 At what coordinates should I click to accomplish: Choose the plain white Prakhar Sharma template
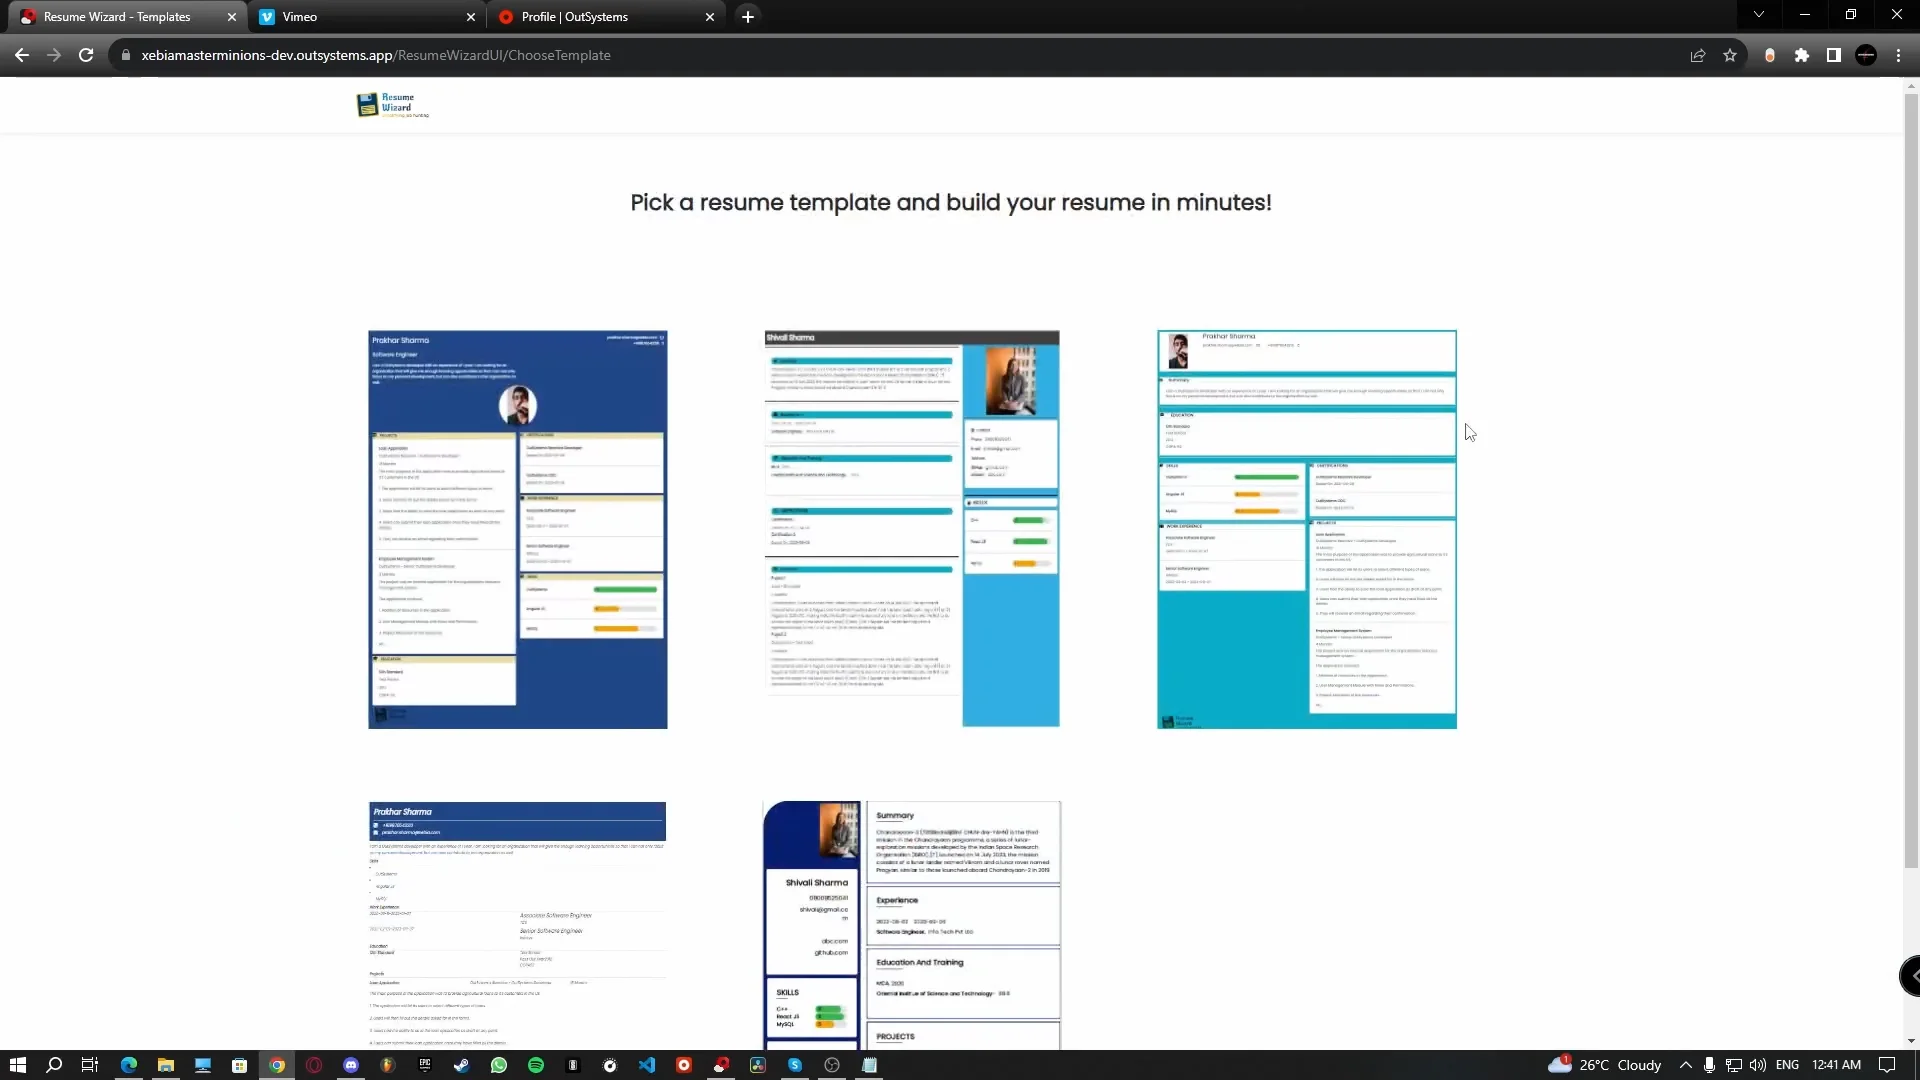pyautogui.click(x=518, y=925)
